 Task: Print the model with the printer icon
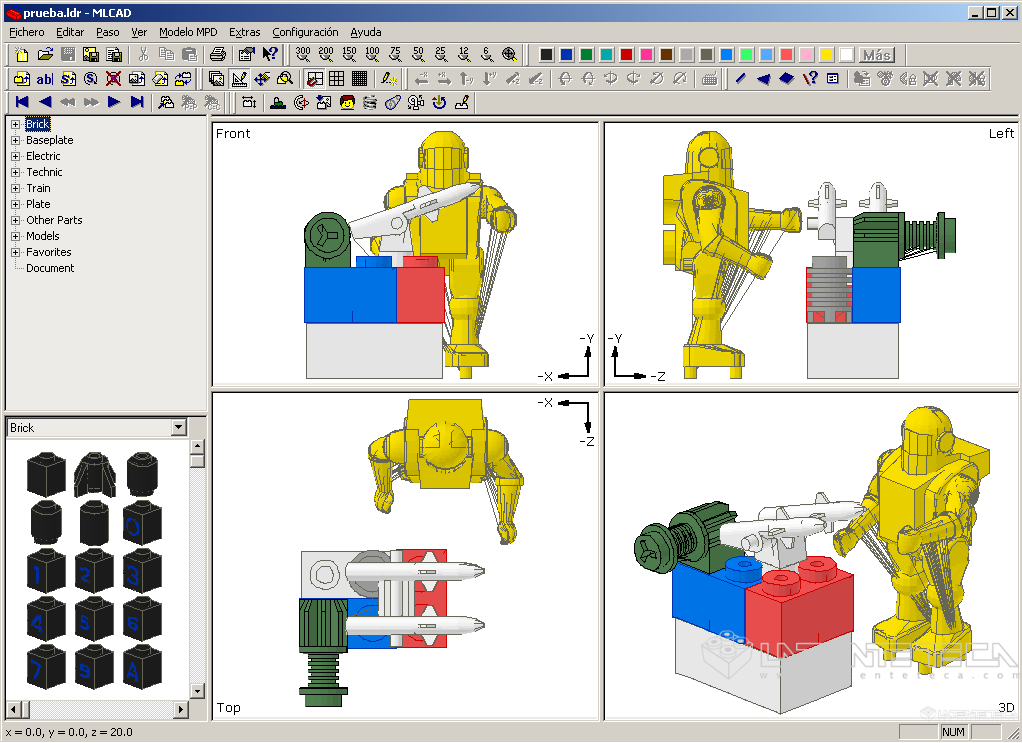[218, 55]
